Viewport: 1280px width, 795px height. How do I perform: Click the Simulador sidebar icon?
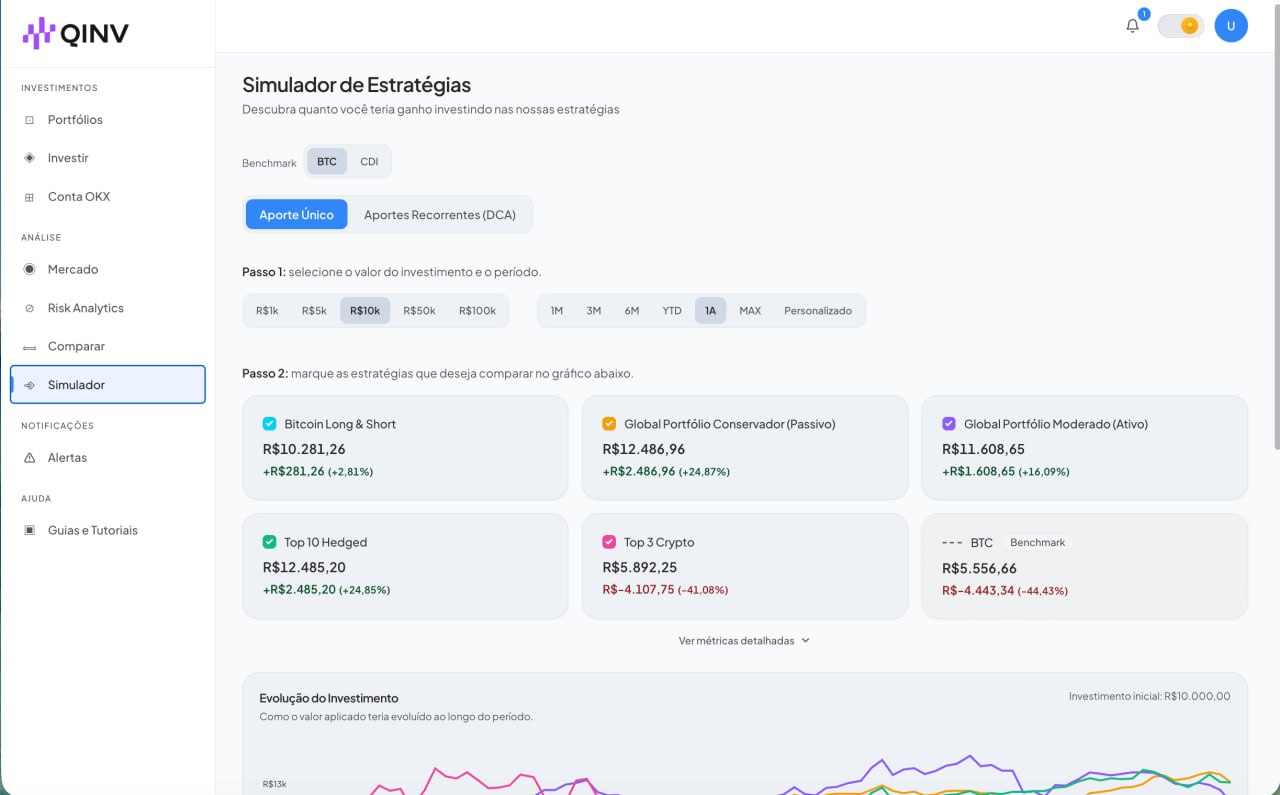coord(29,385)
